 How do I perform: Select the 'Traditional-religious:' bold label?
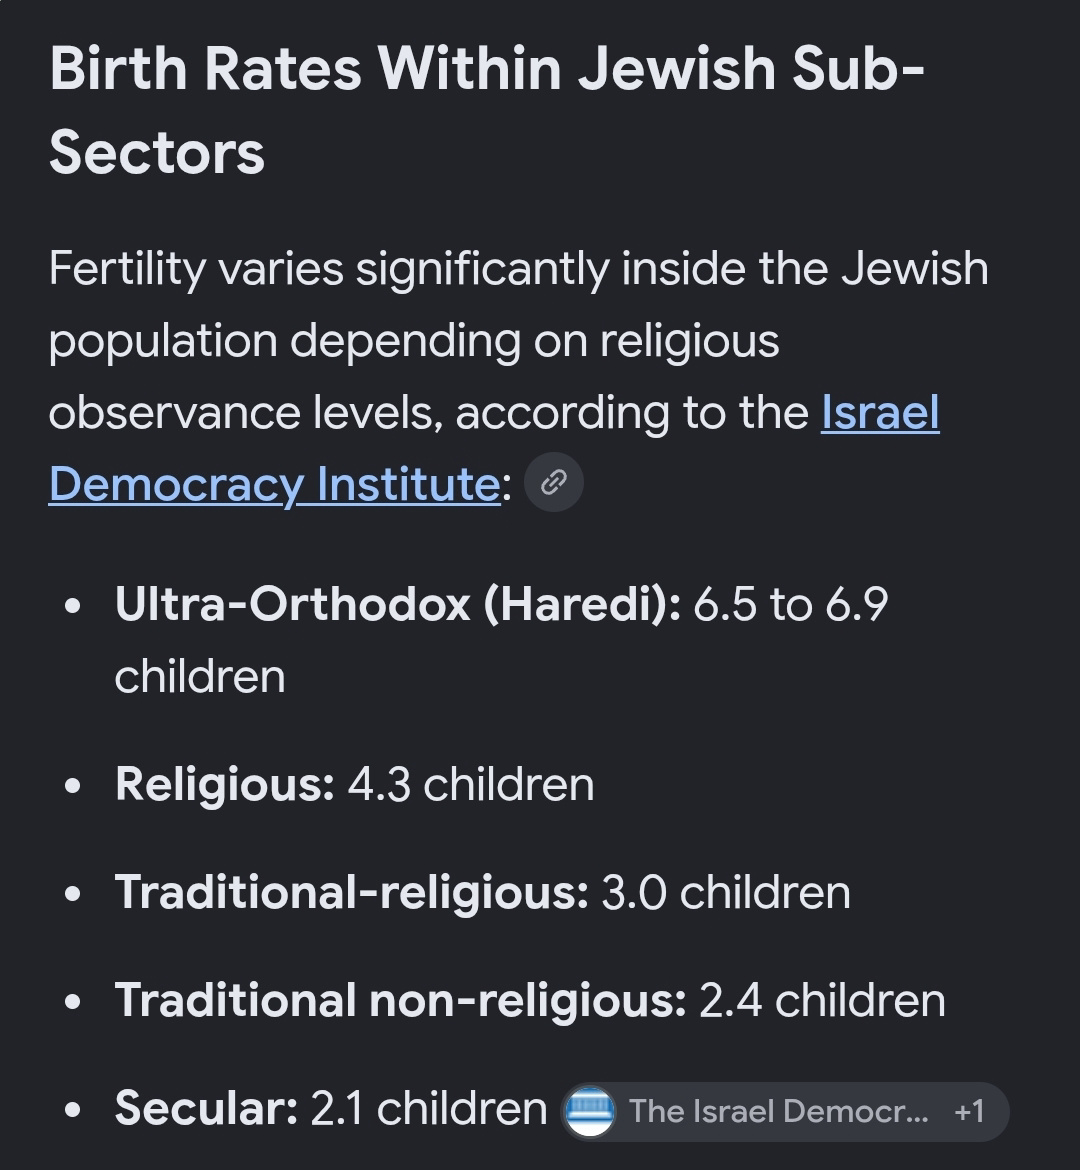pyautogui.click(x=352, y=893)
